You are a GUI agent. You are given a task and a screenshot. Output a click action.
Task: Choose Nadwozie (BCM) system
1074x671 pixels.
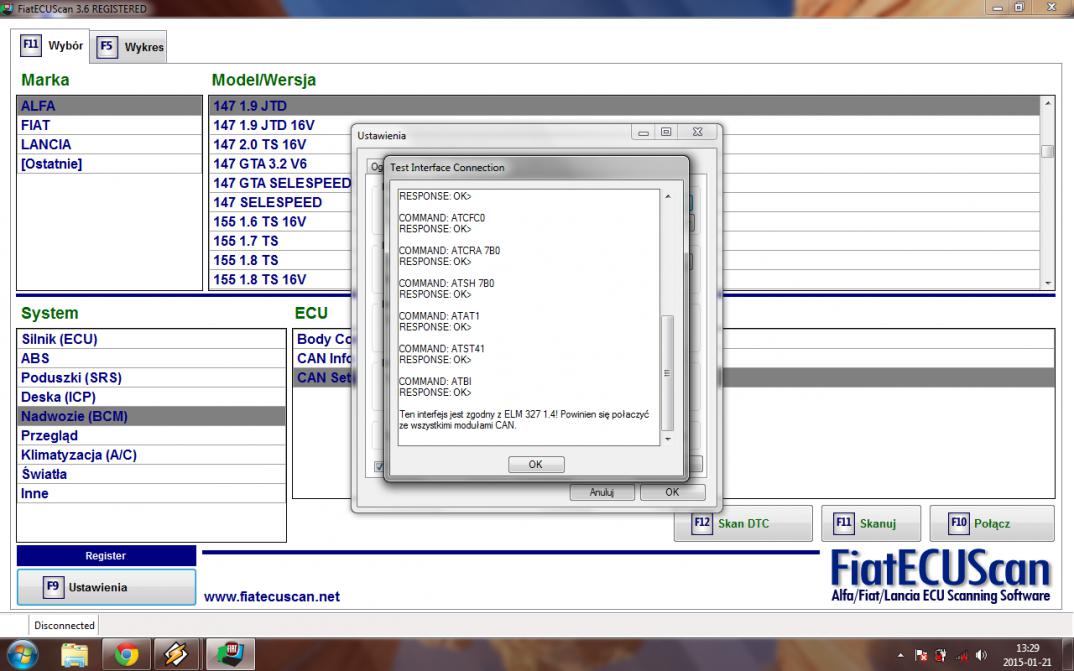(x=151, y=416)
